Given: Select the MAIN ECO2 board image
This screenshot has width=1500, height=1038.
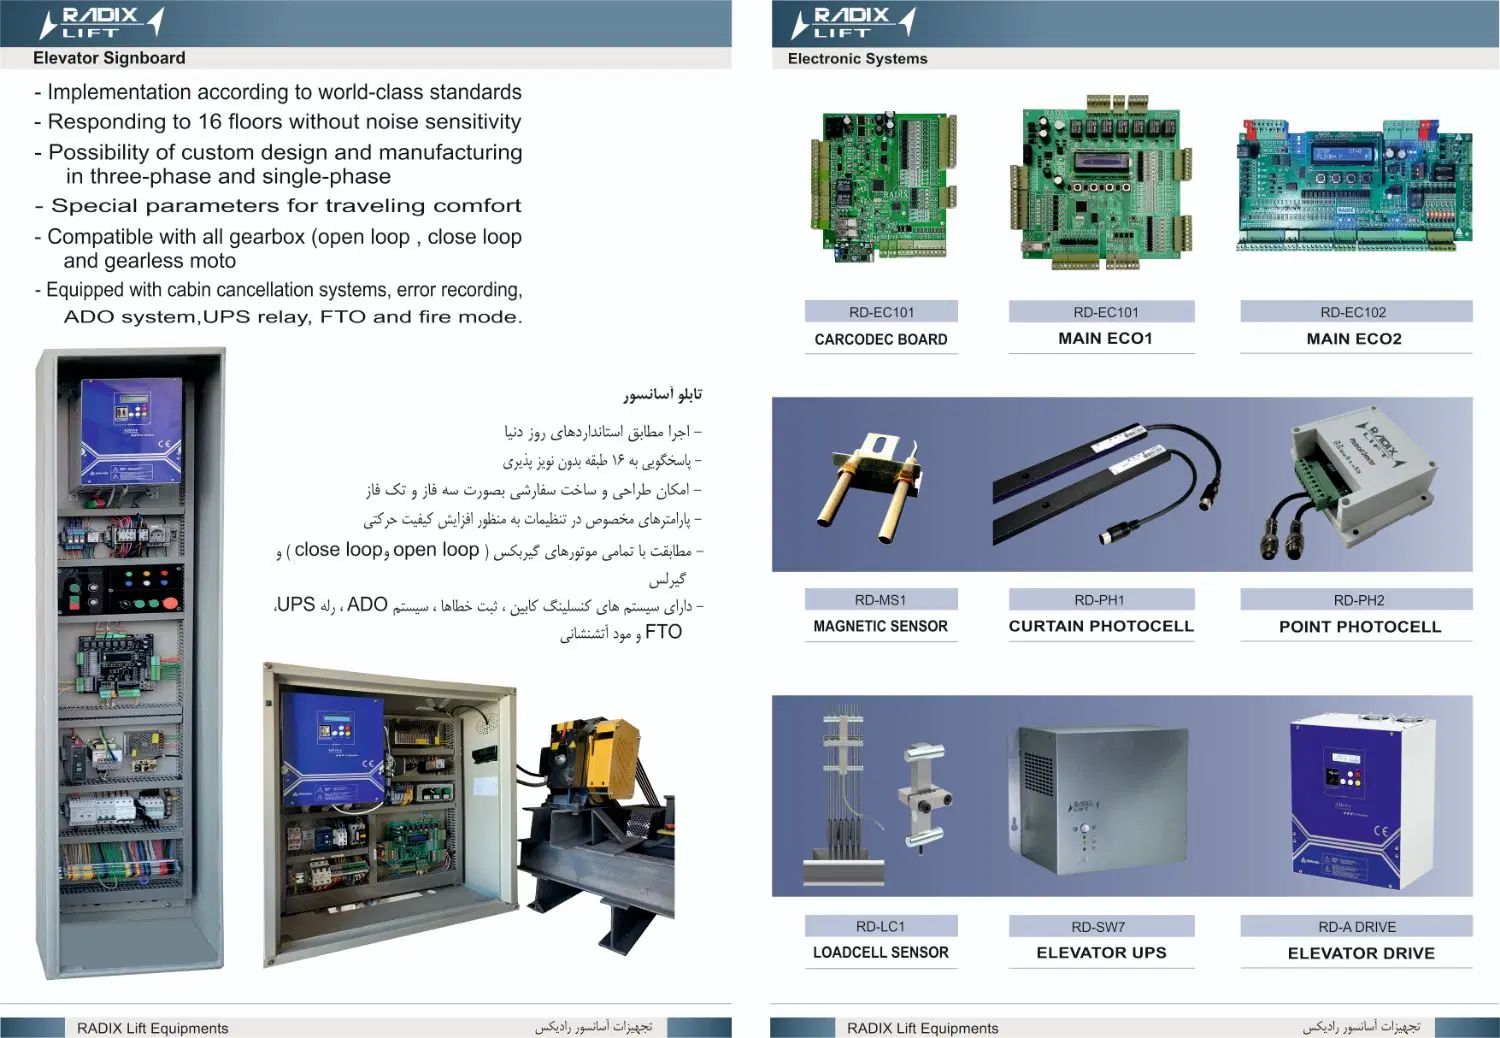Looking at the screenshot, I should tap(1355, 187).
